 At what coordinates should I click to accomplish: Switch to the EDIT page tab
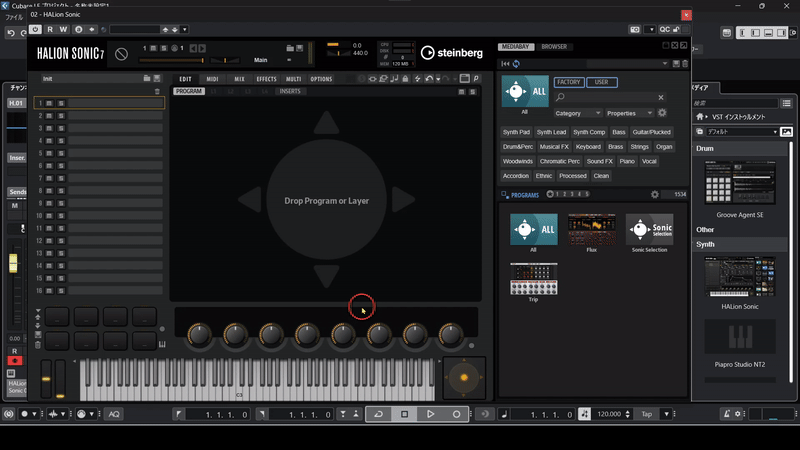pyautogui.click(x=185, y=79)
